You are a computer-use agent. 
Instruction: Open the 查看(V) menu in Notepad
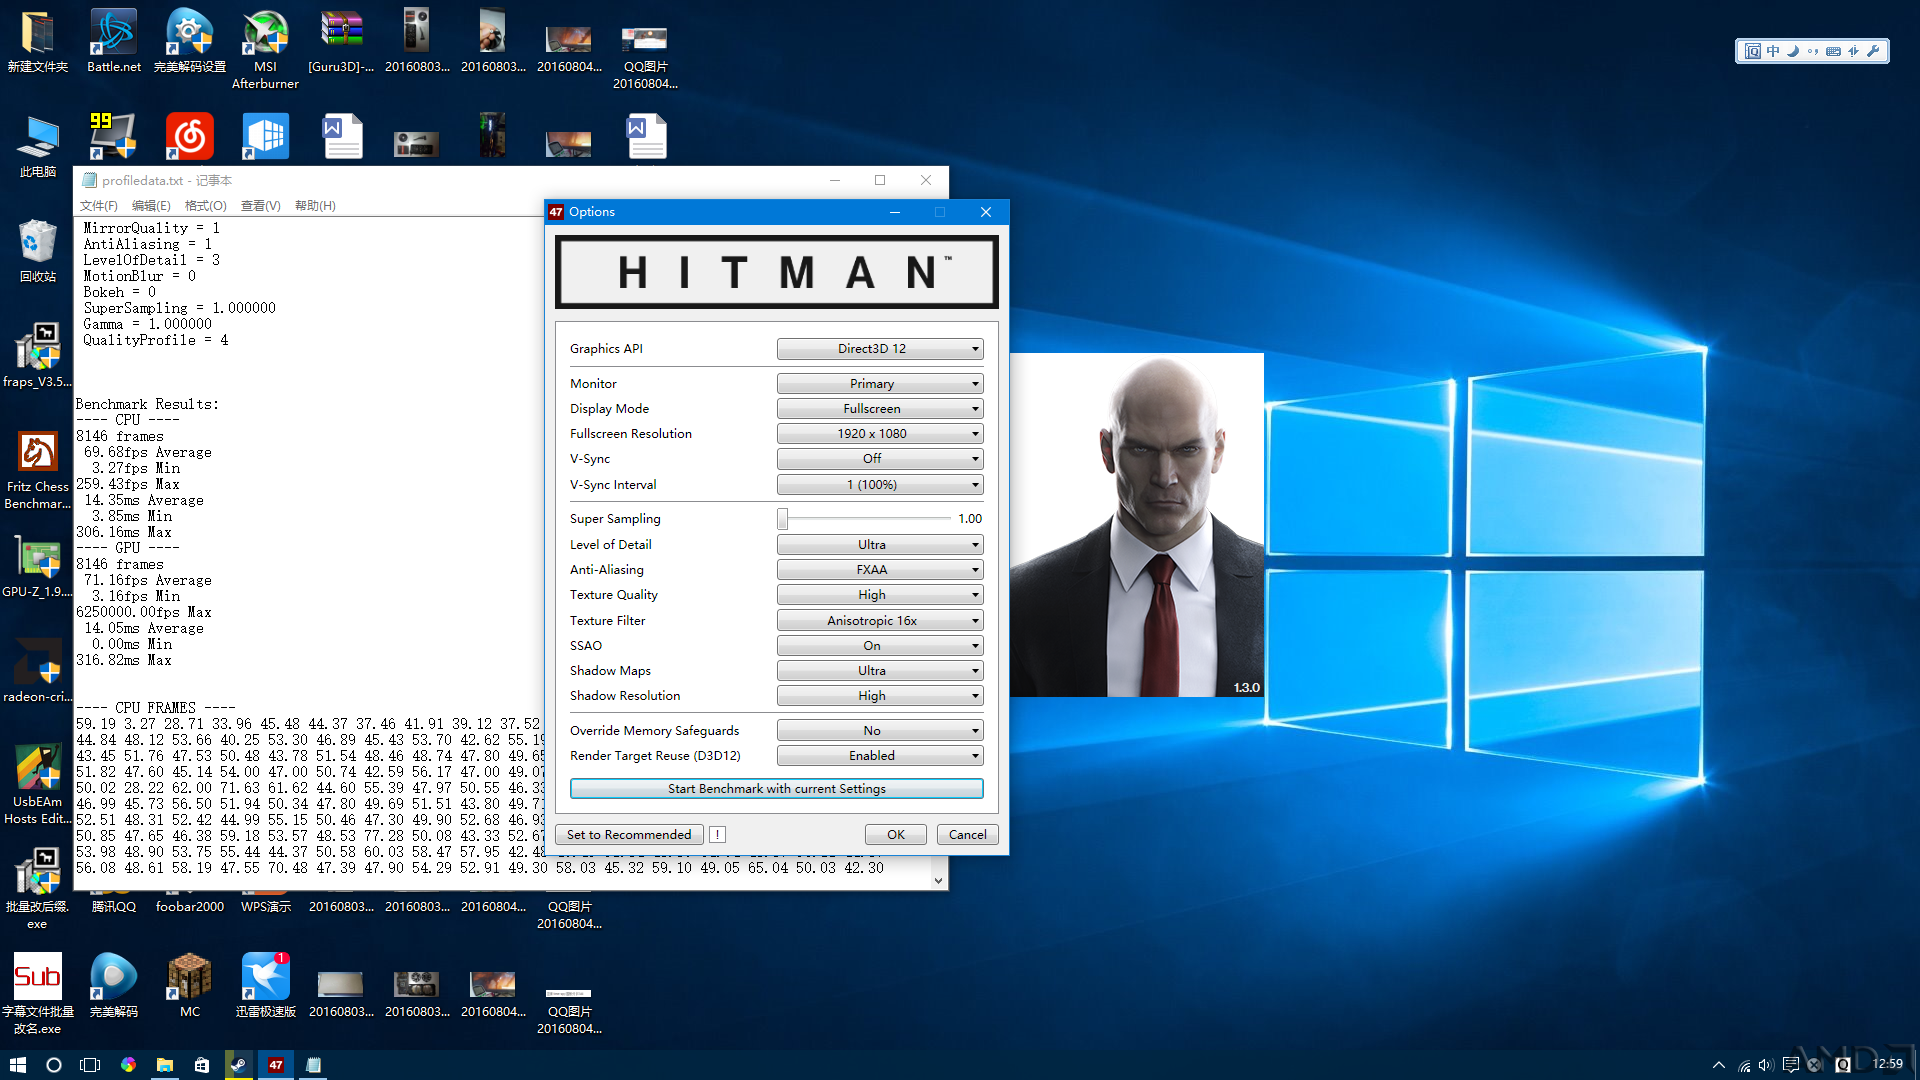coord(260,206)
